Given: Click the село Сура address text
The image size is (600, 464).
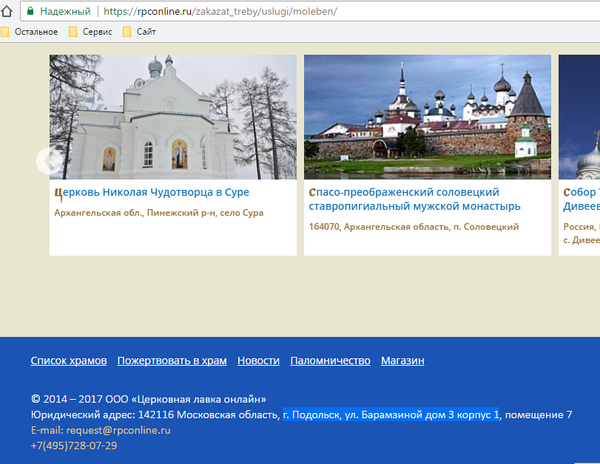Looking at the screenshot, I should [242, 213].
